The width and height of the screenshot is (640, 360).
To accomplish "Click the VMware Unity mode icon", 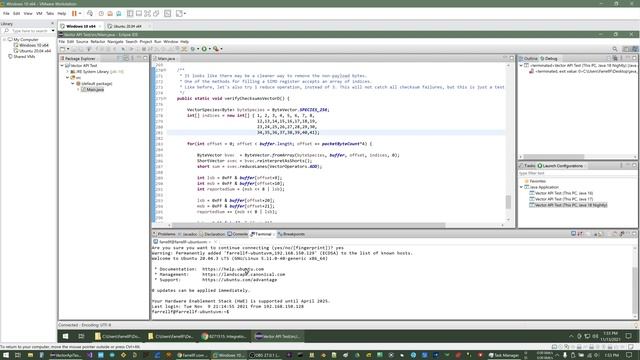I will point(156,13).
